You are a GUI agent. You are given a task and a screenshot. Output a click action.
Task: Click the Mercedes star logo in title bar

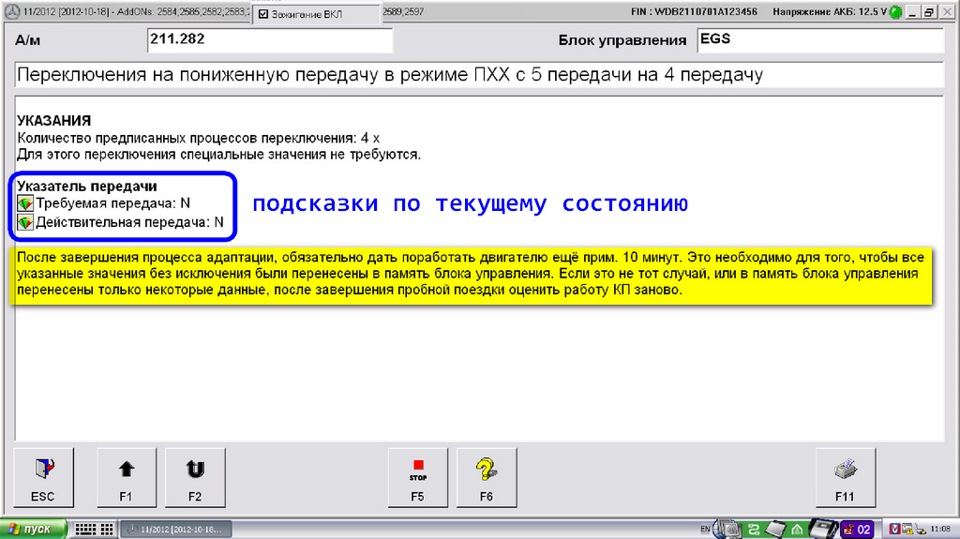[x=12, y=12]
